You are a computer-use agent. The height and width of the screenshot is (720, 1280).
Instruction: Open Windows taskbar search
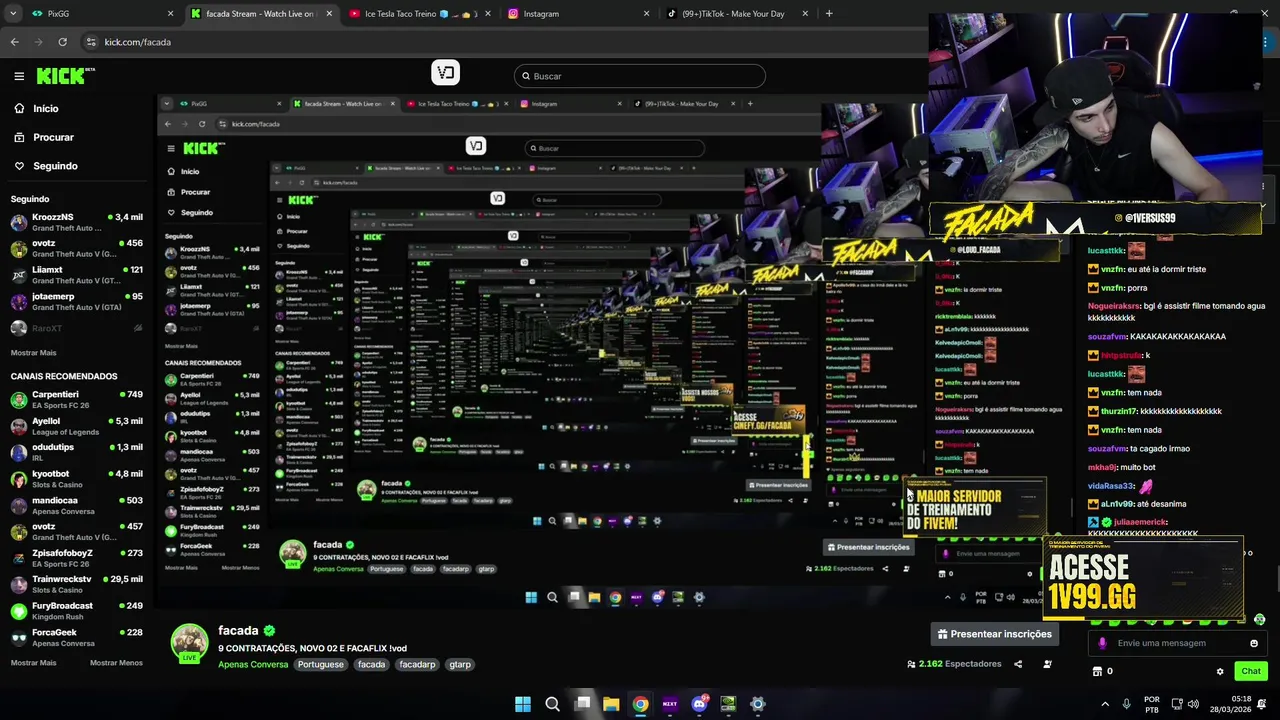click(x=552, y=704)
